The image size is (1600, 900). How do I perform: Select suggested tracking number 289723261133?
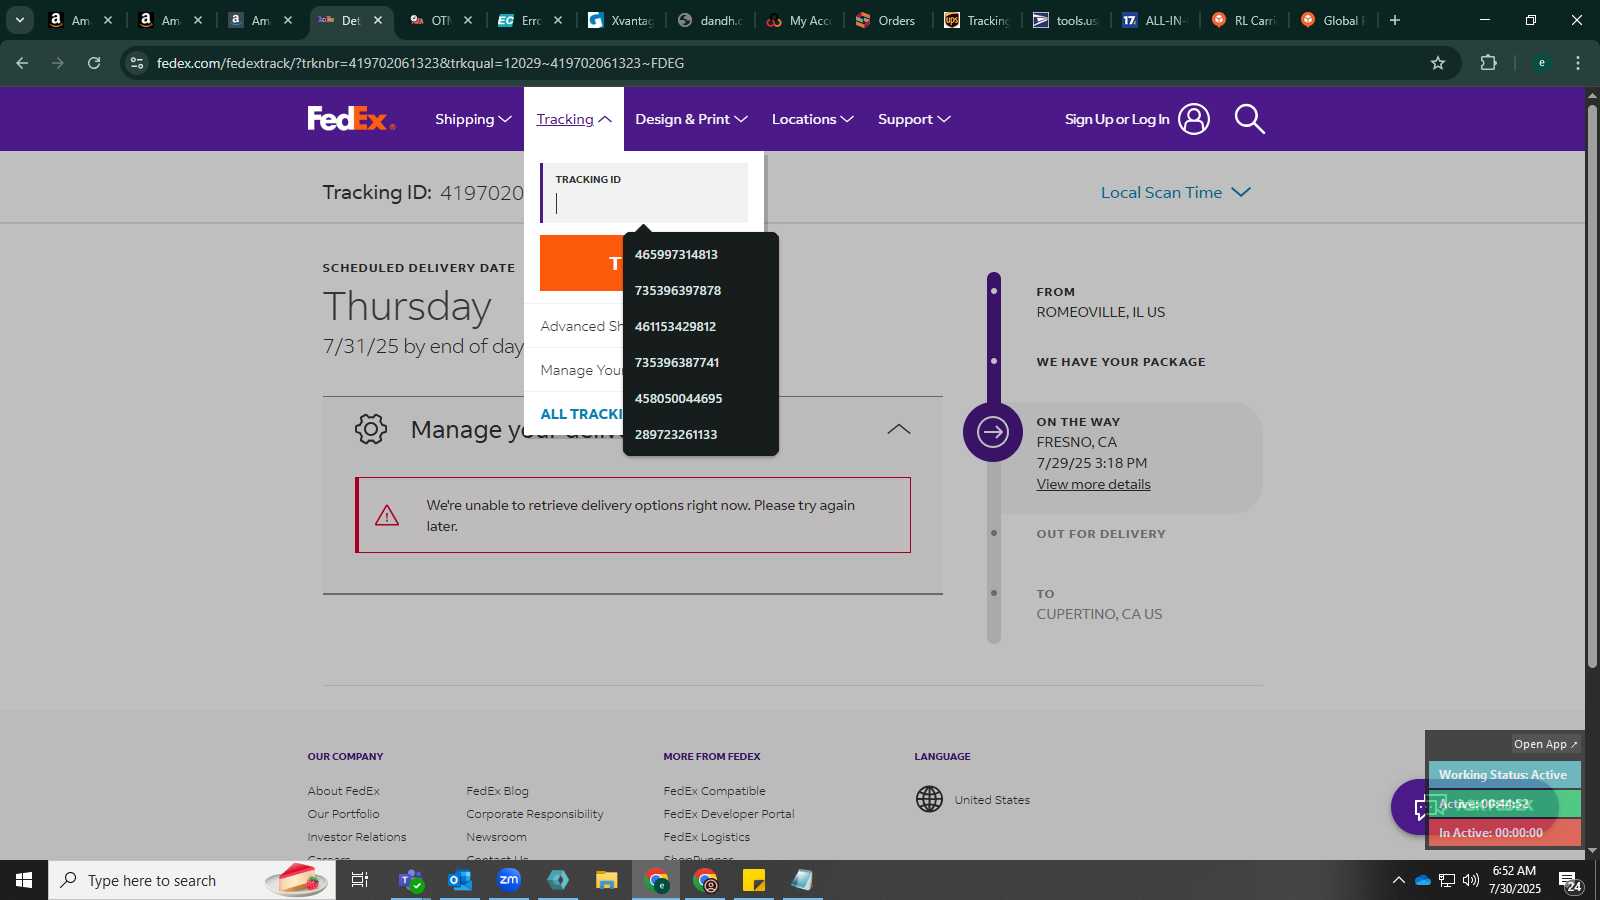coord(700,434)
